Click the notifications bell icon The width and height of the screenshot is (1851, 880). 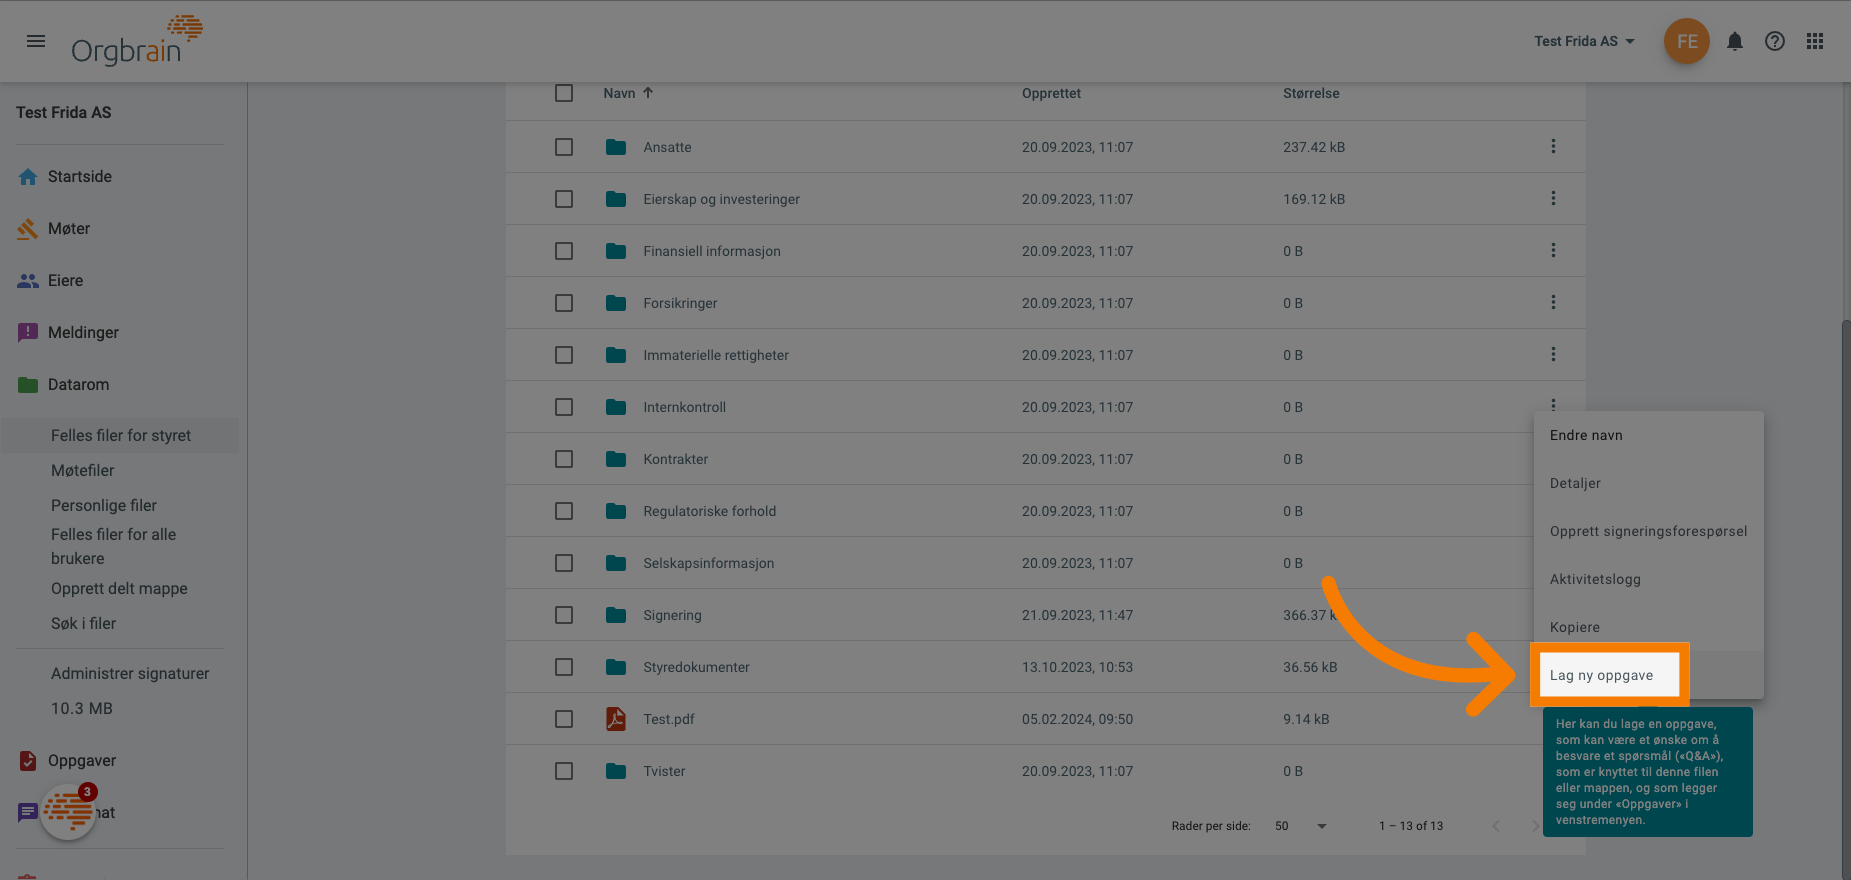(1735, 41)
